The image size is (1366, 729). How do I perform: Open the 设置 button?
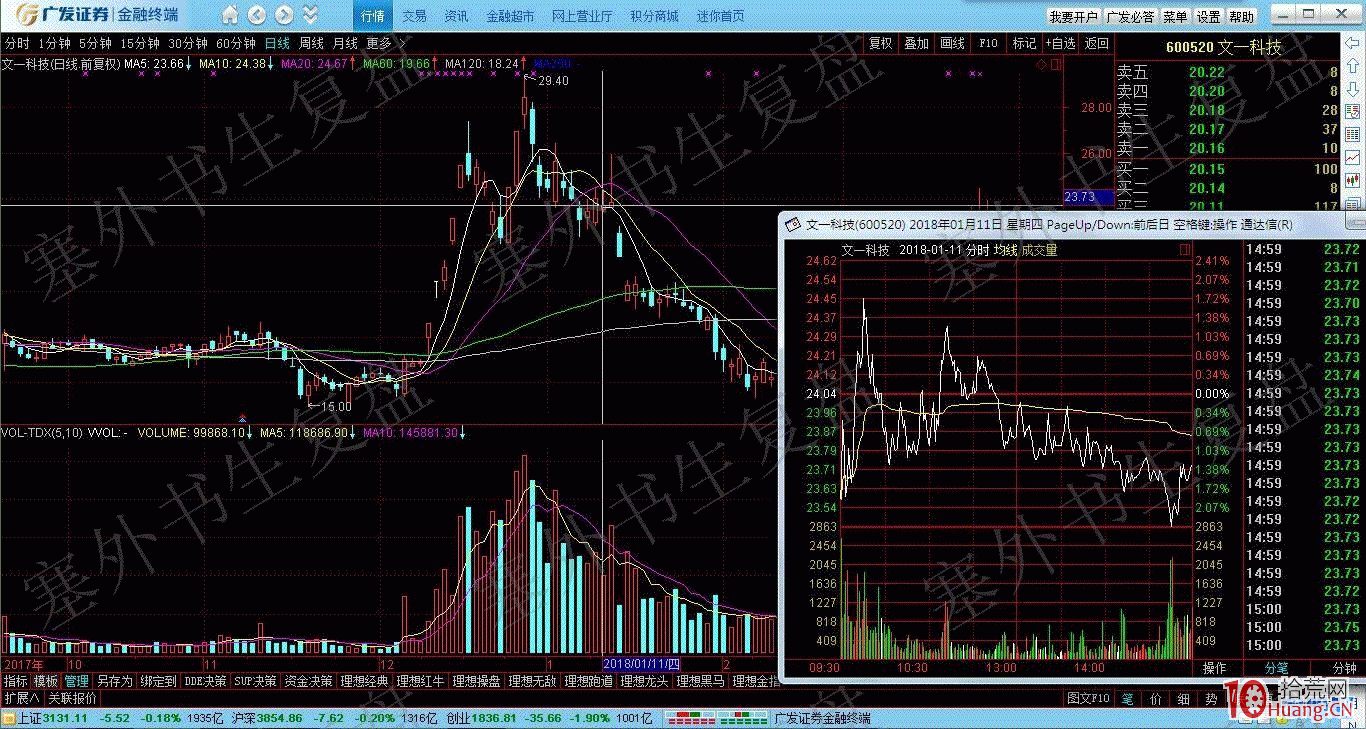click(x=1208, y=17)
